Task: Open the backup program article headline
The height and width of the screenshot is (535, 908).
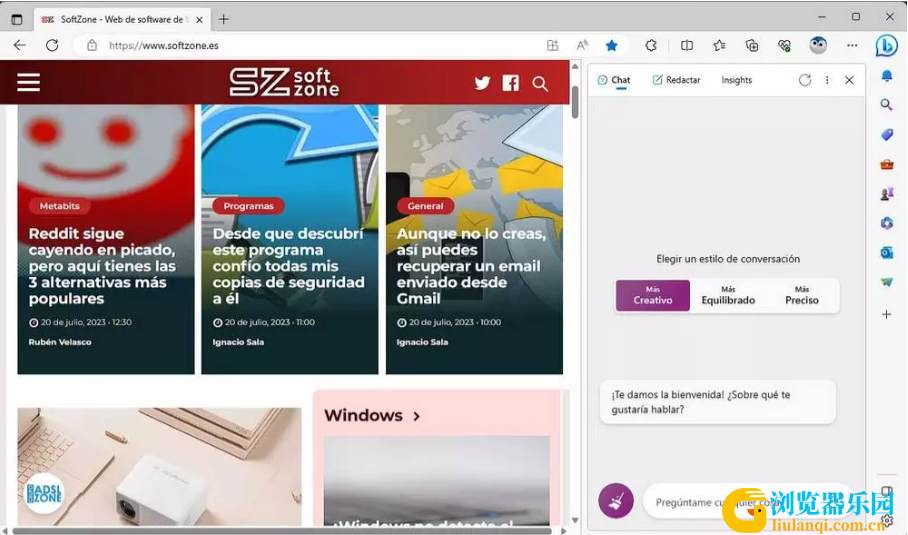Action: (288, 266)
